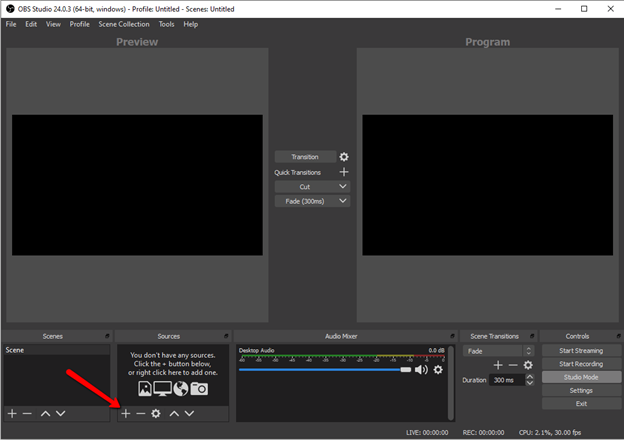
Task: Toggle Studio Mode off
Action: (581, 377)
